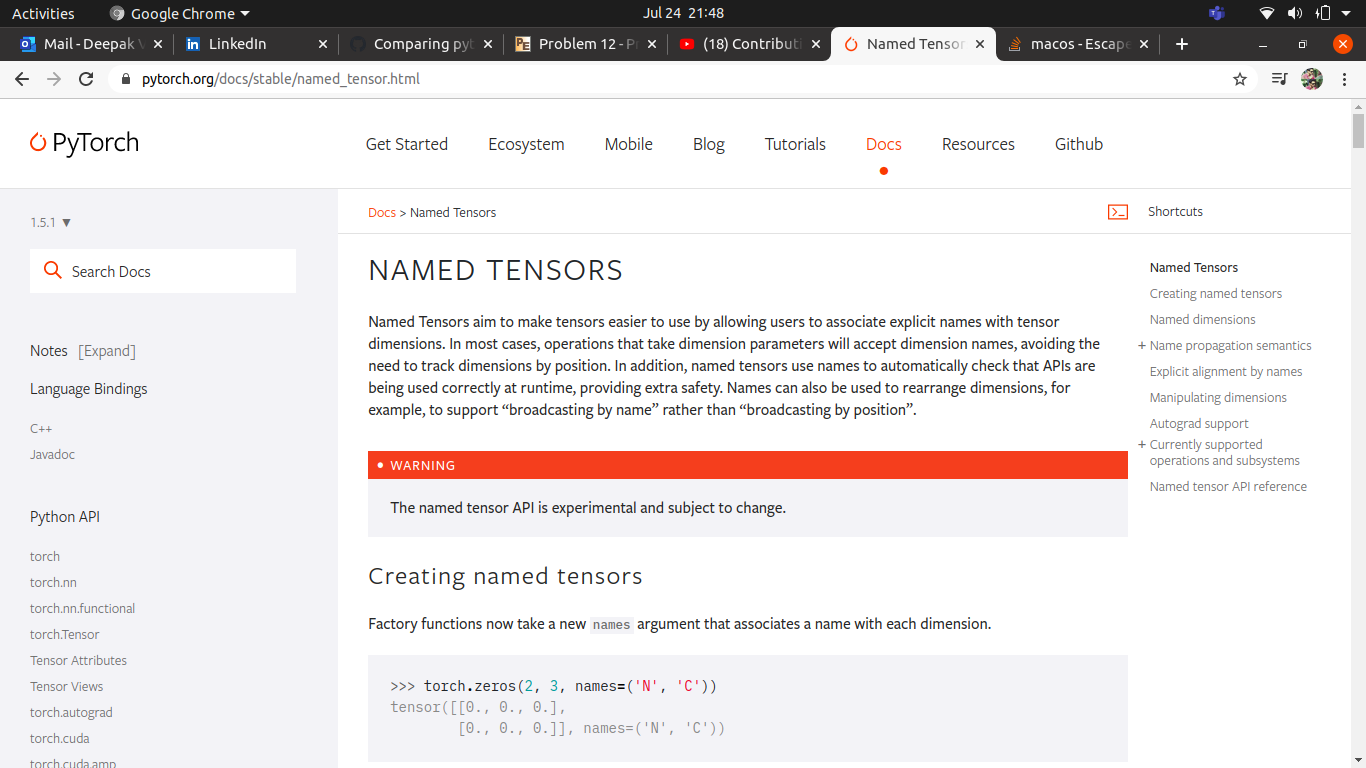This screenshot has width=1366, height=768.
Task: Click the magnifier icon in Search Docs
Action: pos(53,271)
